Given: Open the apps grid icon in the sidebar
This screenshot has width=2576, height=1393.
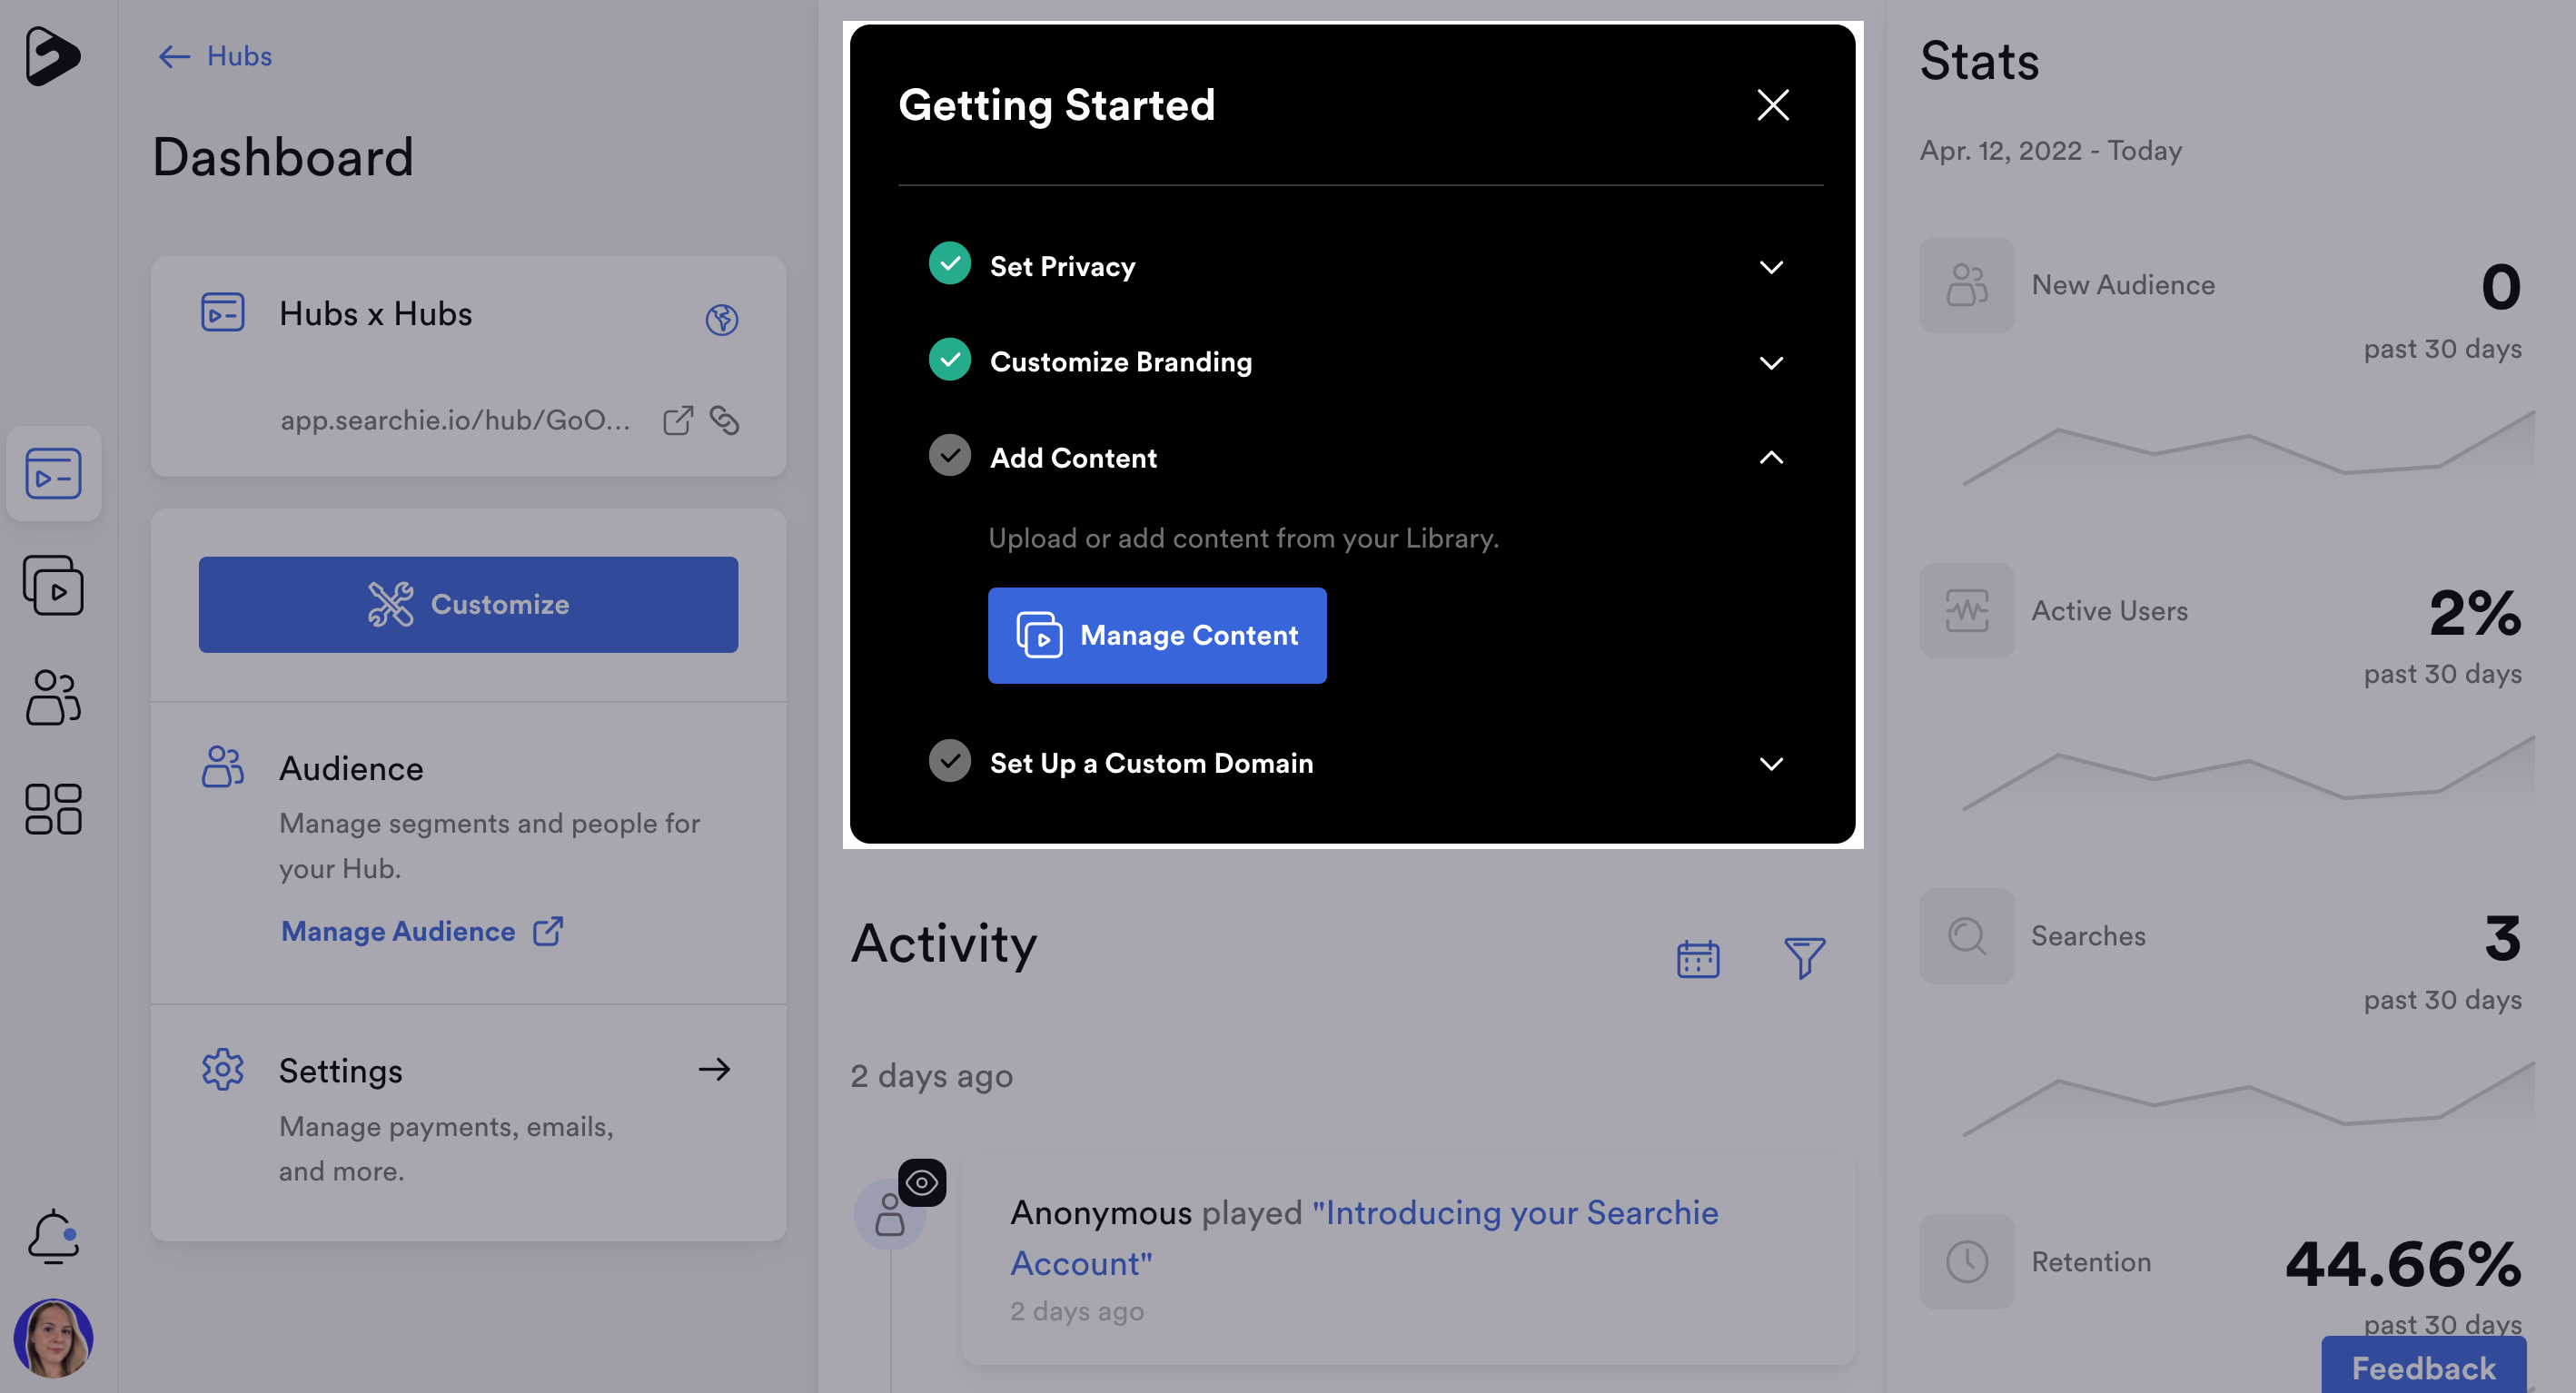Looking at the screenshot, I should [x=53, y=809].
